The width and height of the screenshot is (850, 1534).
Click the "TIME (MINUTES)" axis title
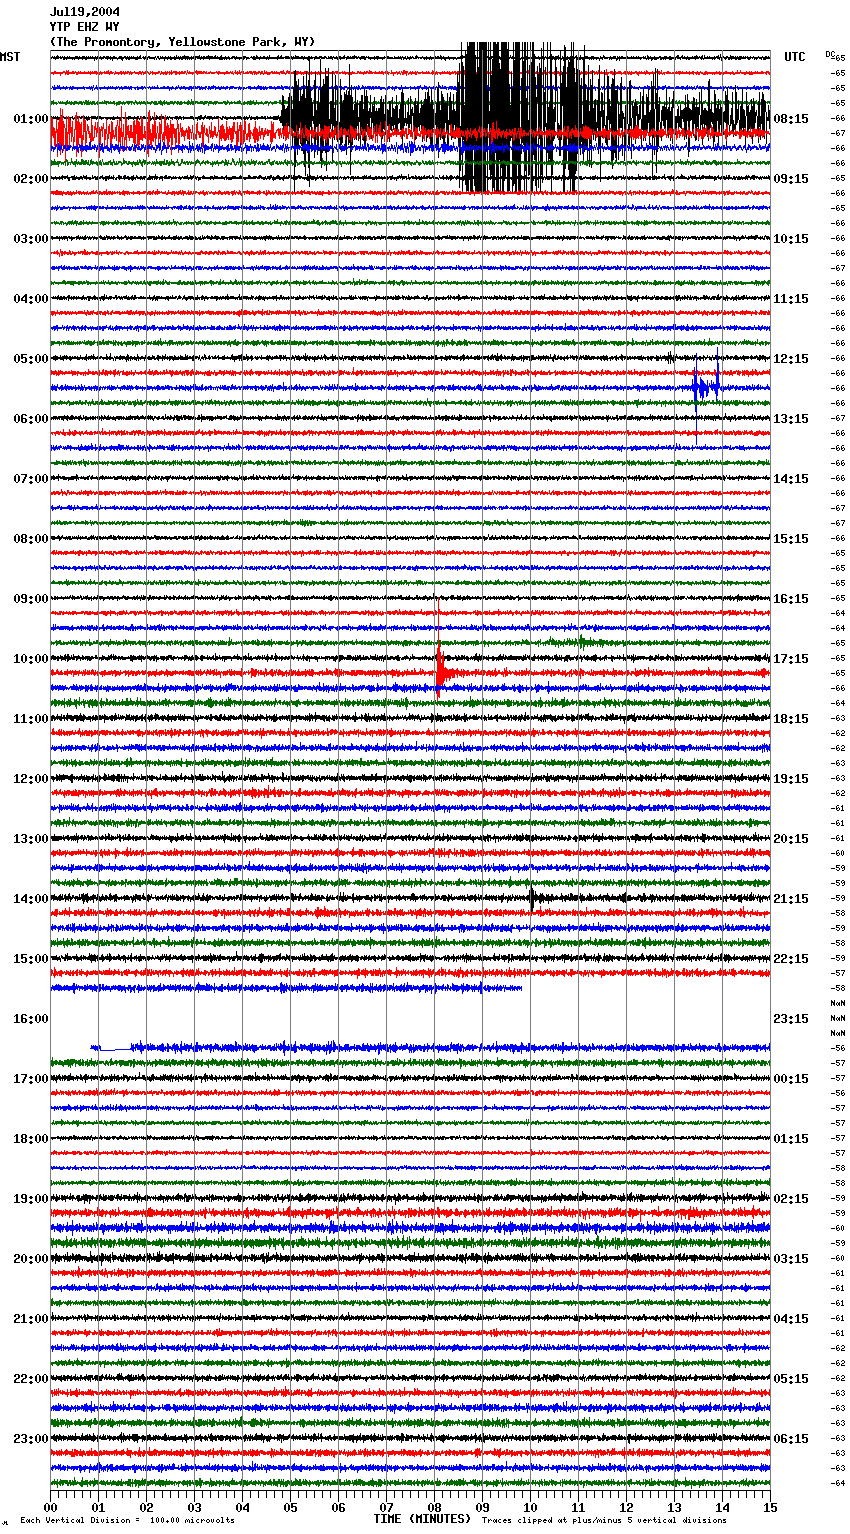point(422,1519)
